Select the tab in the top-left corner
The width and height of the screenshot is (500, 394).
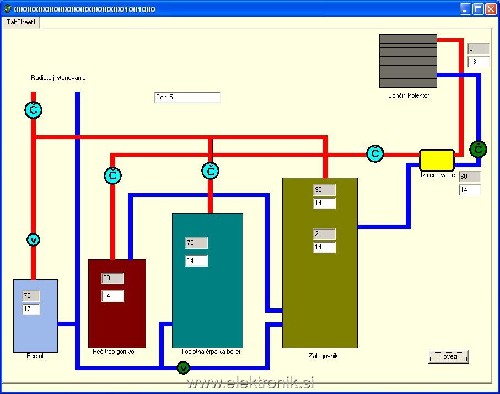[x=21, y=22]
